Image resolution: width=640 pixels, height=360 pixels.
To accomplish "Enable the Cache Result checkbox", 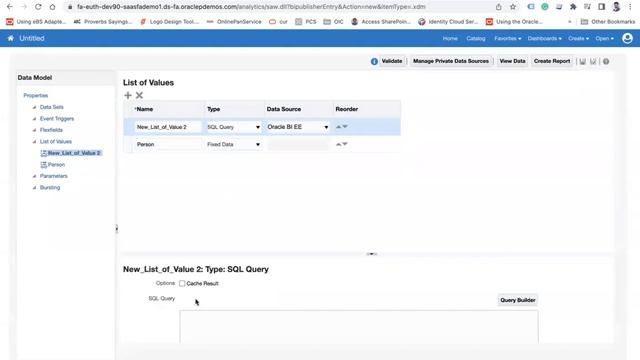I will [x=182, y=283].
